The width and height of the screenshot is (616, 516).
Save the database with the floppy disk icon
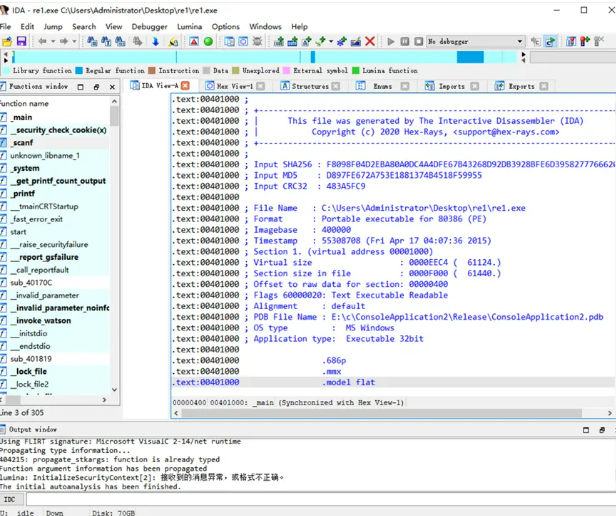[x=21, y=41]
